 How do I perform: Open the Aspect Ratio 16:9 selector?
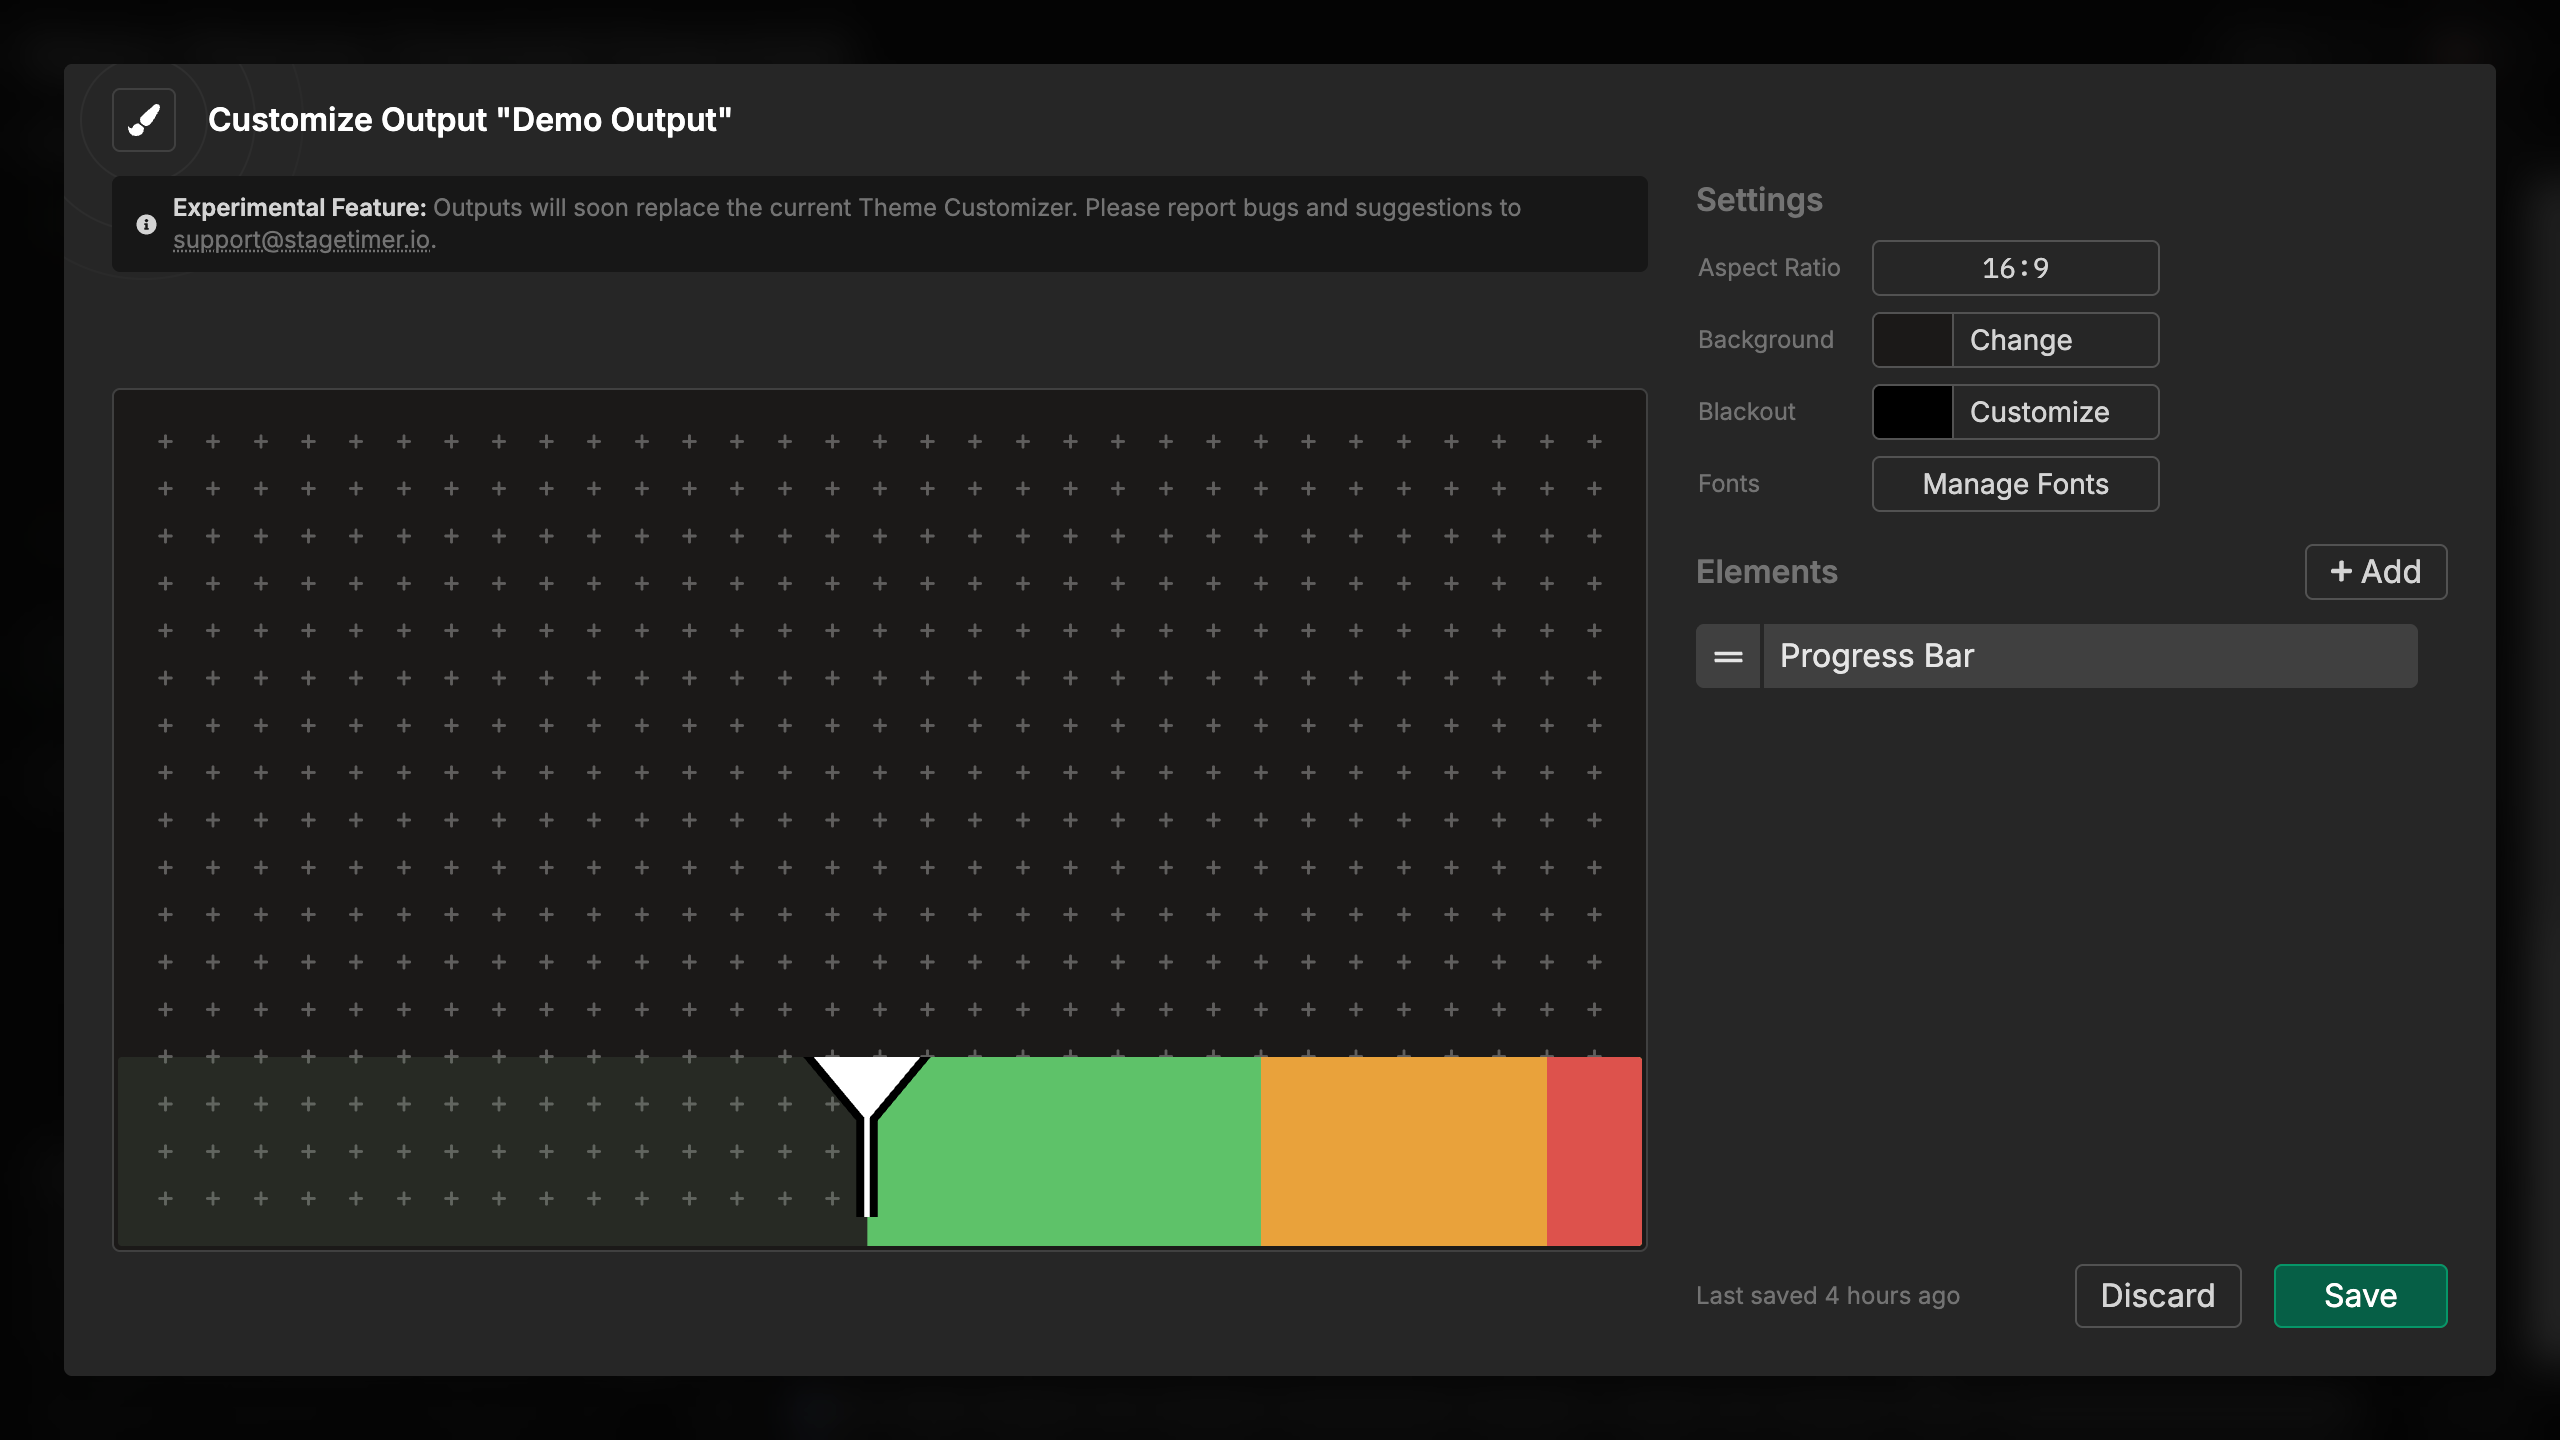pyautogui.click(x=2015, y=267)
